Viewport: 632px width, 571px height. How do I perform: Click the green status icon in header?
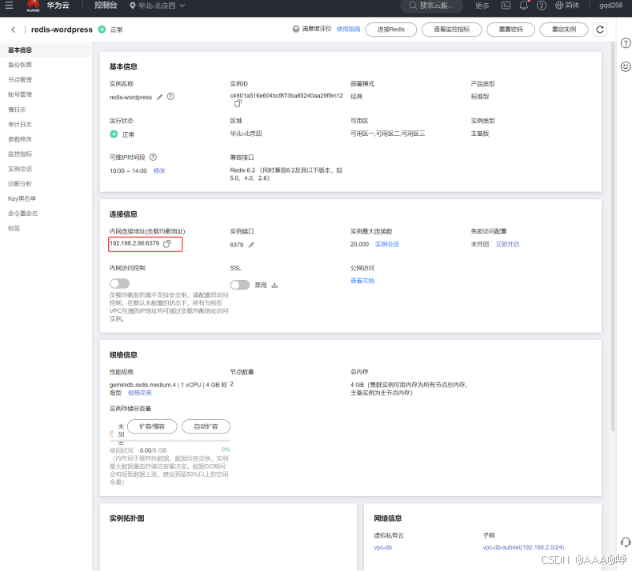coord(102,29)
